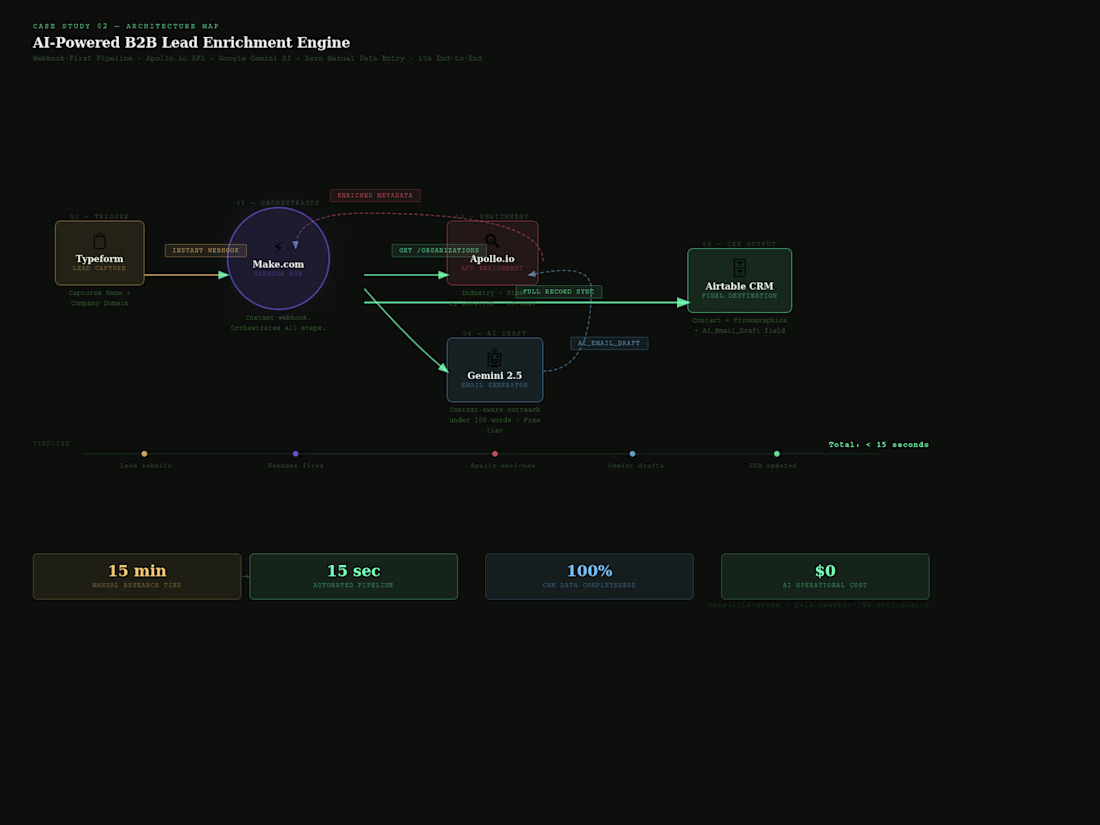Click the 'Webhook-First Pipeline' subtitle line

pos(257,58)
